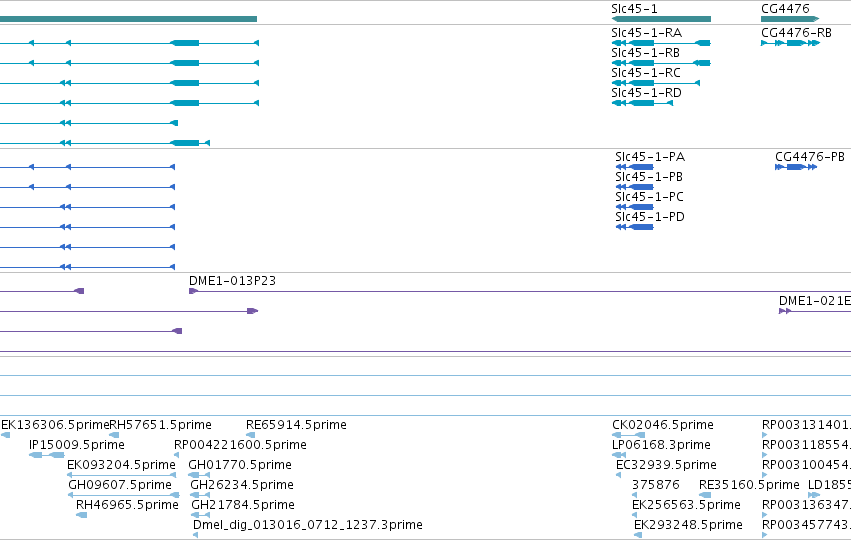851x540 pixels.
Task: Select RE35160.5prime EST label
Action: [x=750, y=485]
